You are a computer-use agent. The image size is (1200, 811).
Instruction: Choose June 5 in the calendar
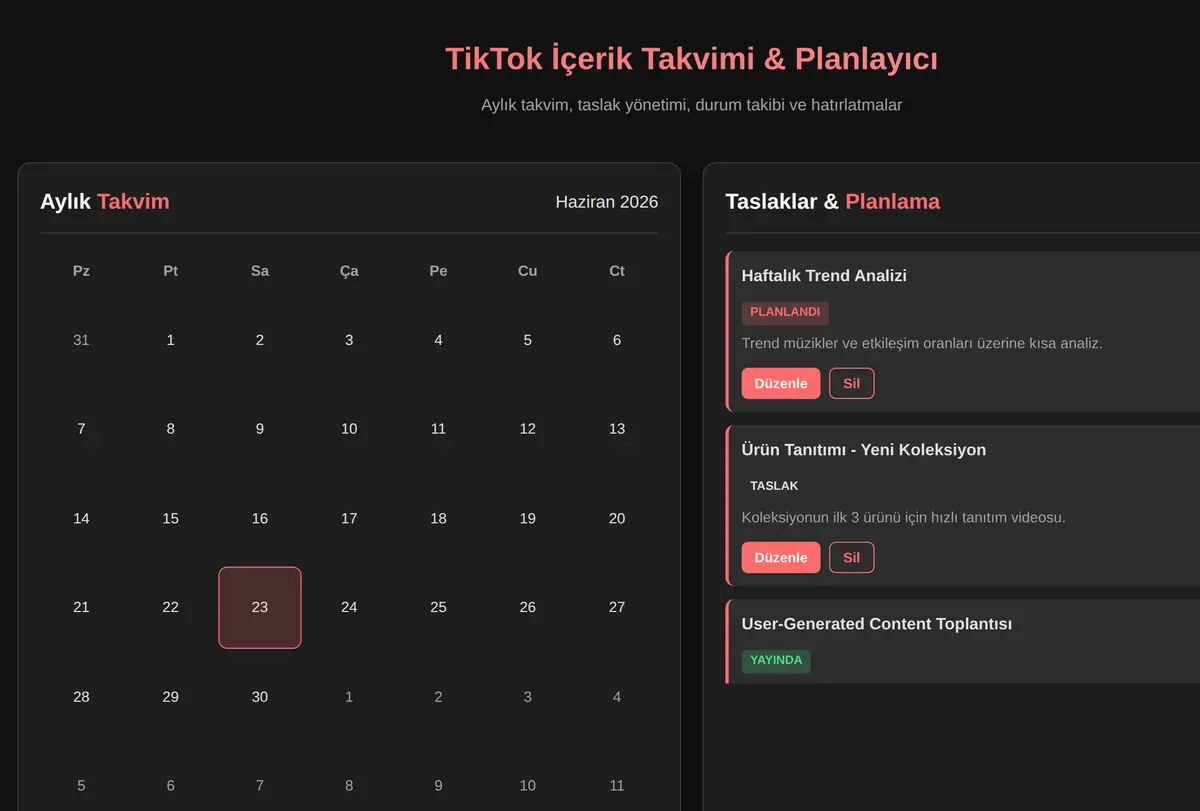[x=528, y=340]
